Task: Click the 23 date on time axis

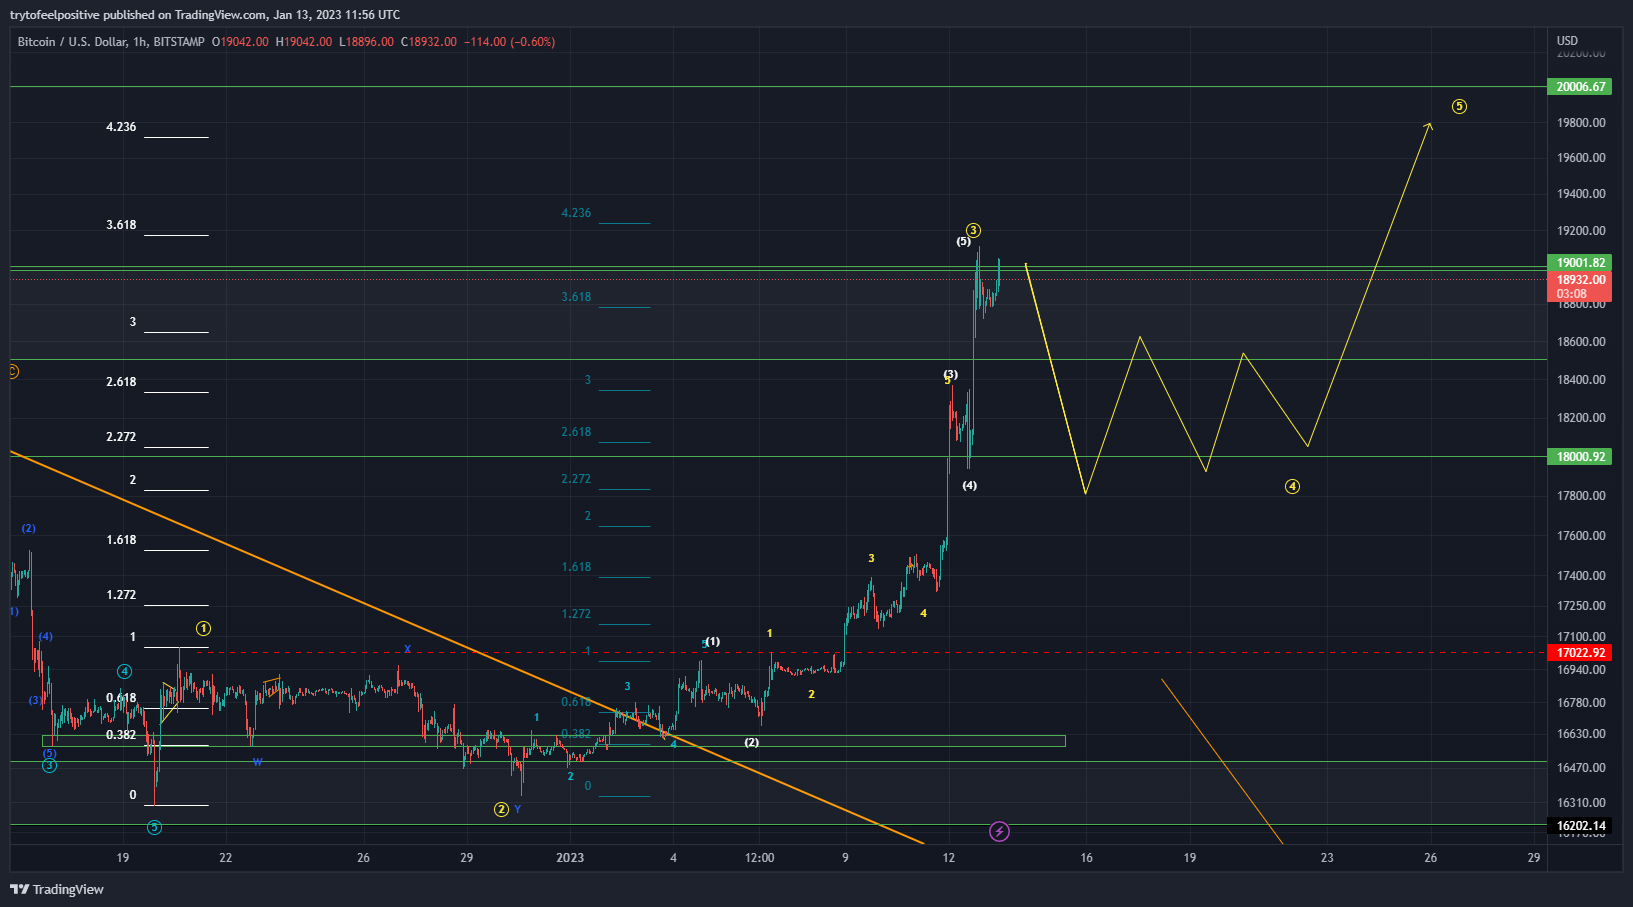Action: coord(1327,858)
